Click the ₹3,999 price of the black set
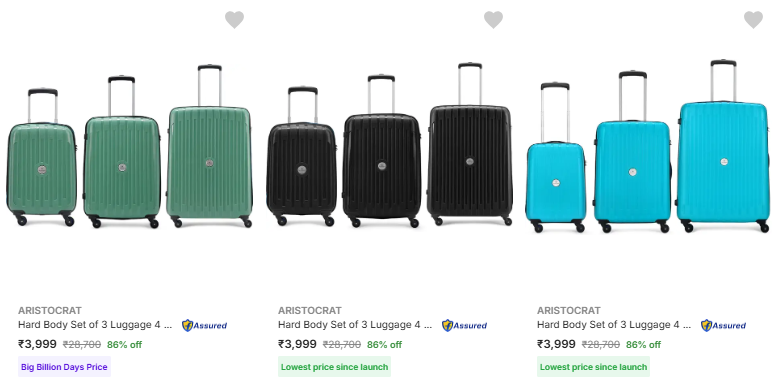The height and width of the screenshot is (378, 779). pos(297,344)
